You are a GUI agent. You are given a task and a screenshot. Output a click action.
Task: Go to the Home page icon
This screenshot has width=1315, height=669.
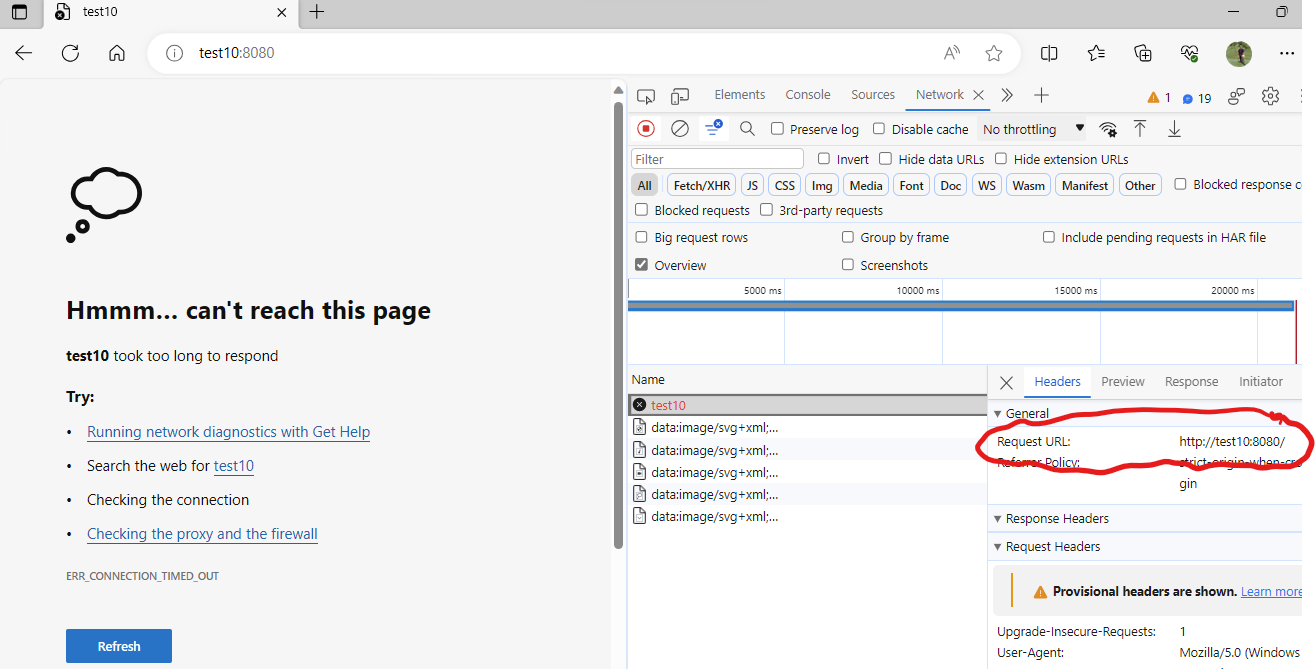click(117, 53)
